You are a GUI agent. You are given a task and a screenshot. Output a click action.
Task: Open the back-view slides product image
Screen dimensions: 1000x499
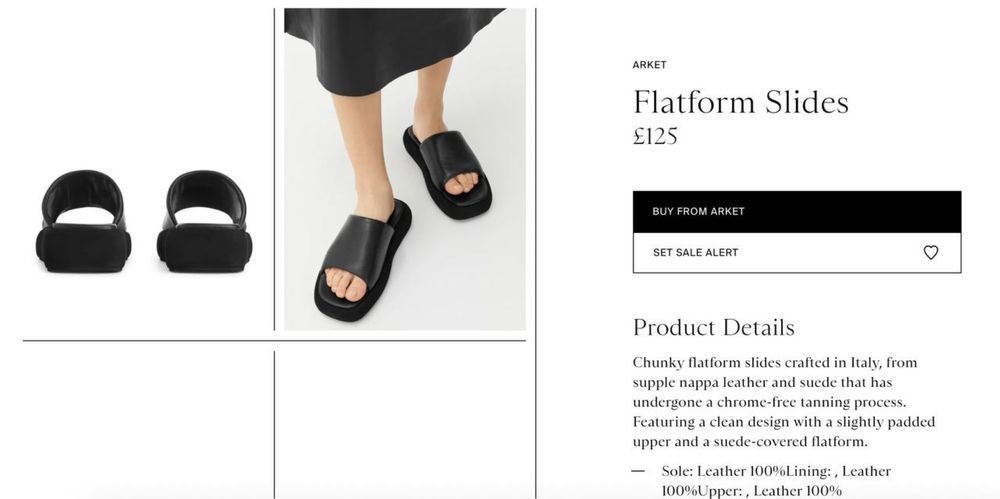point(146,222)
